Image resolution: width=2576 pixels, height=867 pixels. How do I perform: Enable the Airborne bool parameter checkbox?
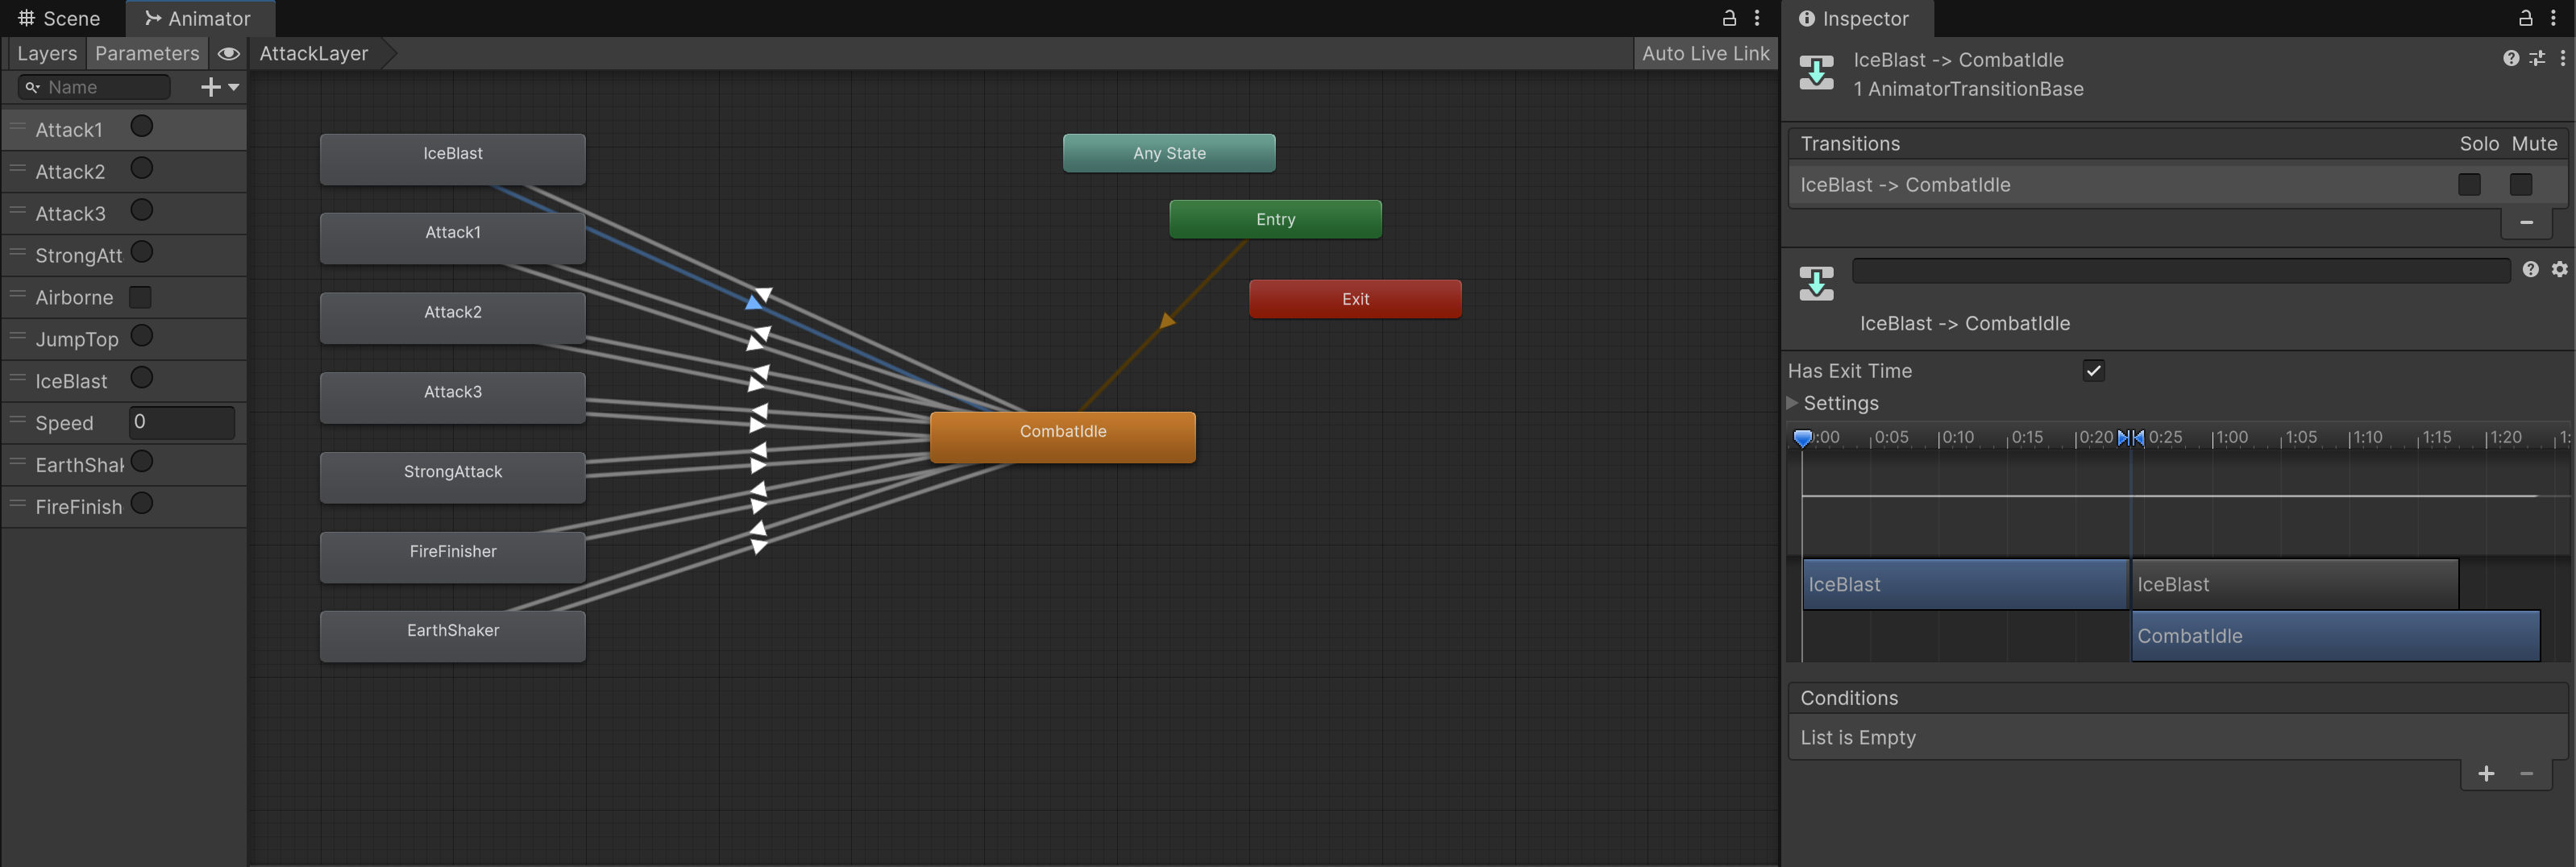pos(141,297)
